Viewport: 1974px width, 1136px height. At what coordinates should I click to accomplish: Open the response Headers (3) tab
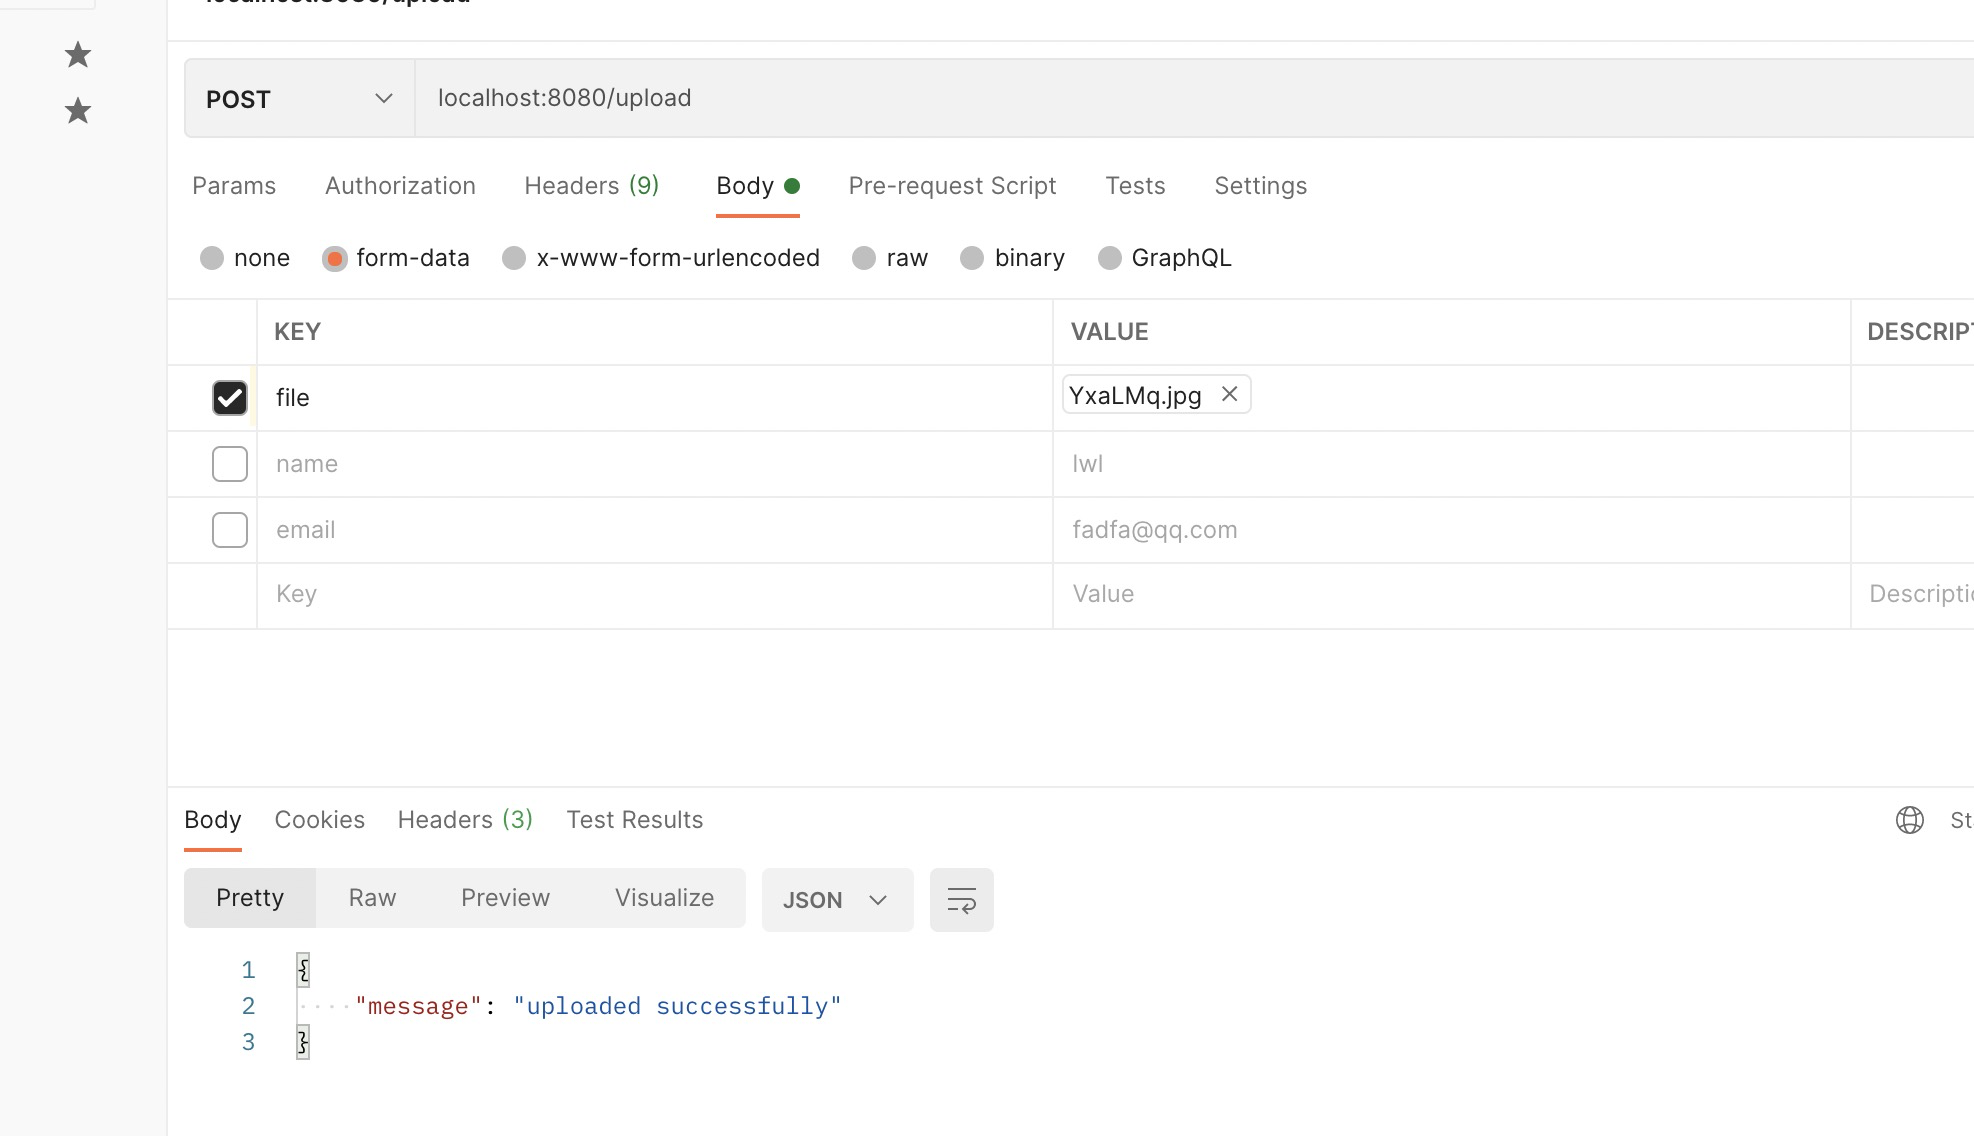(465, 820)
